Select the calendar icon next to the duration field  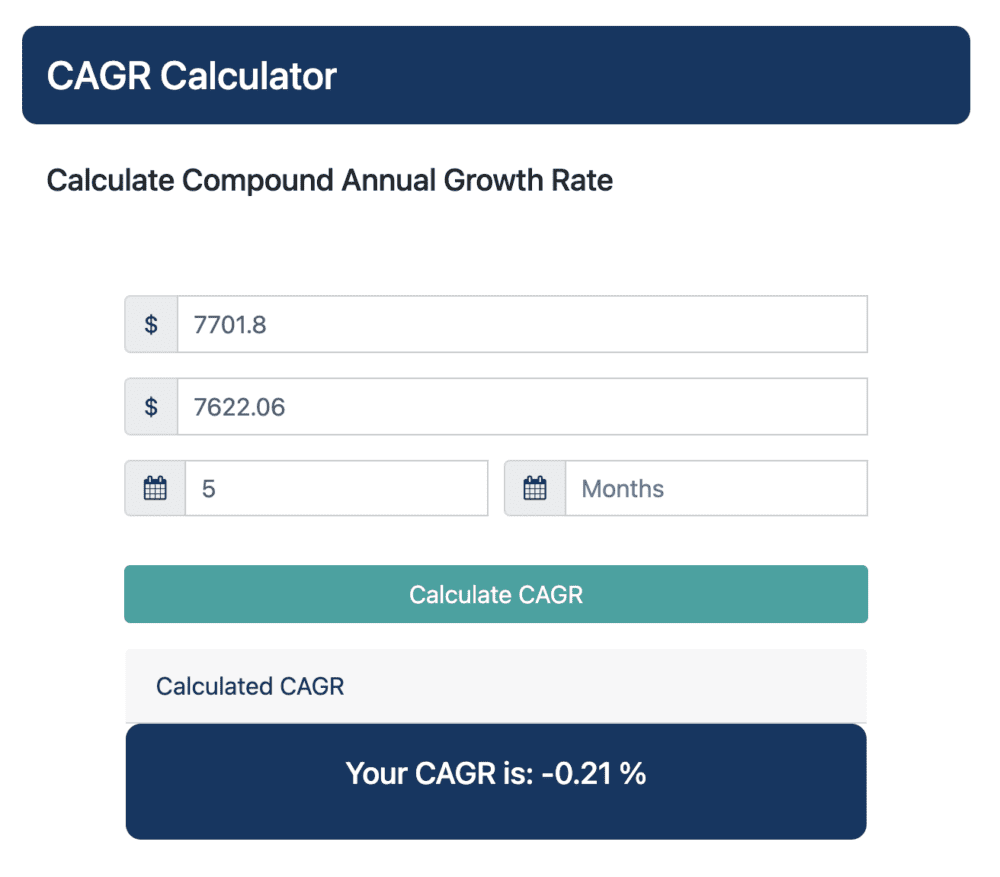(154, 488)
